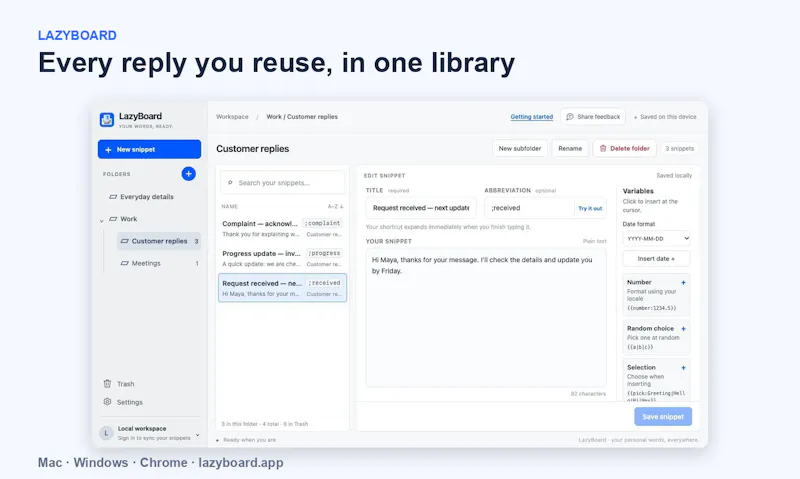Click the ;progress abbreviation tag

(324, 253)
